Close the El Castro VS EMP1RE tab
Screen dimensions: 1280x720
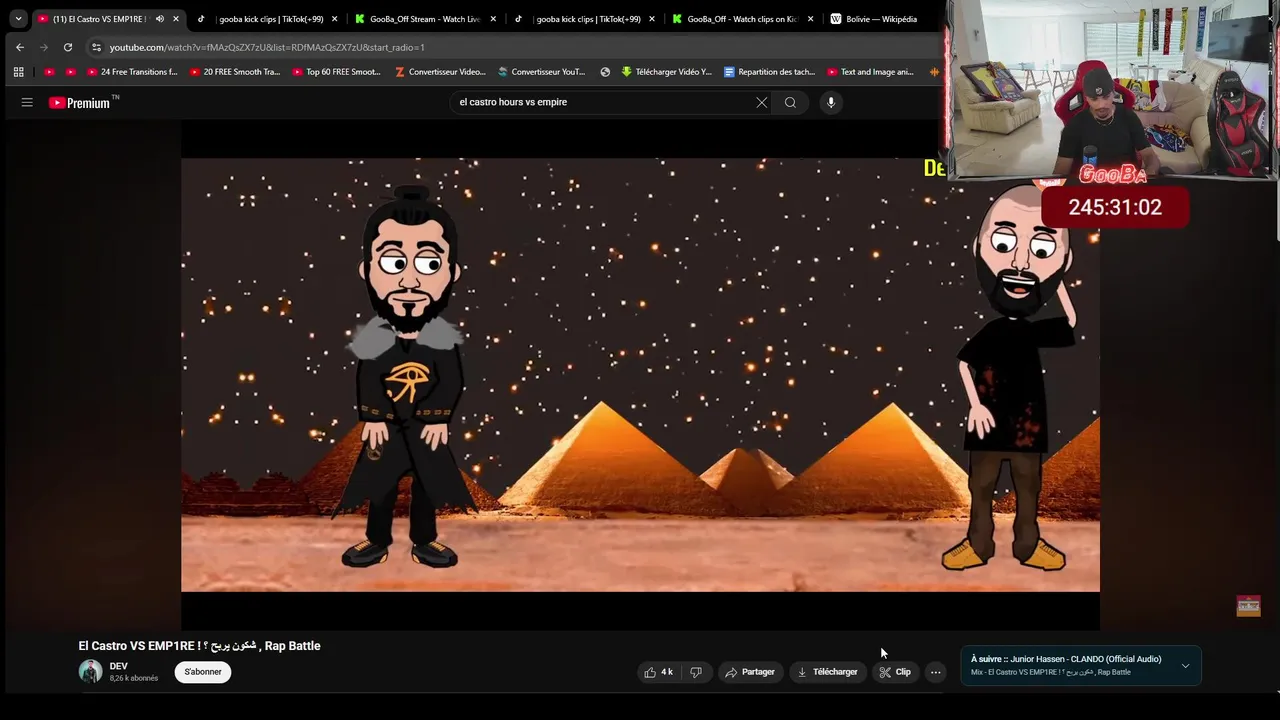(x=176, y=19)
